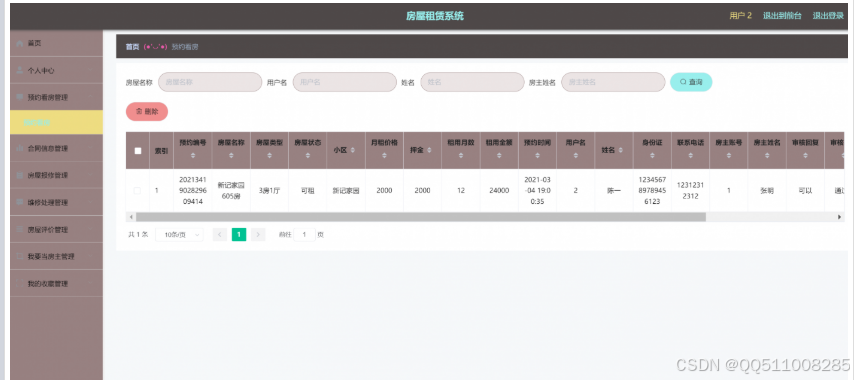Toggle the select-all checkbox in table header
The height and width of the screenshot is (380, 854).
(138, 151)
